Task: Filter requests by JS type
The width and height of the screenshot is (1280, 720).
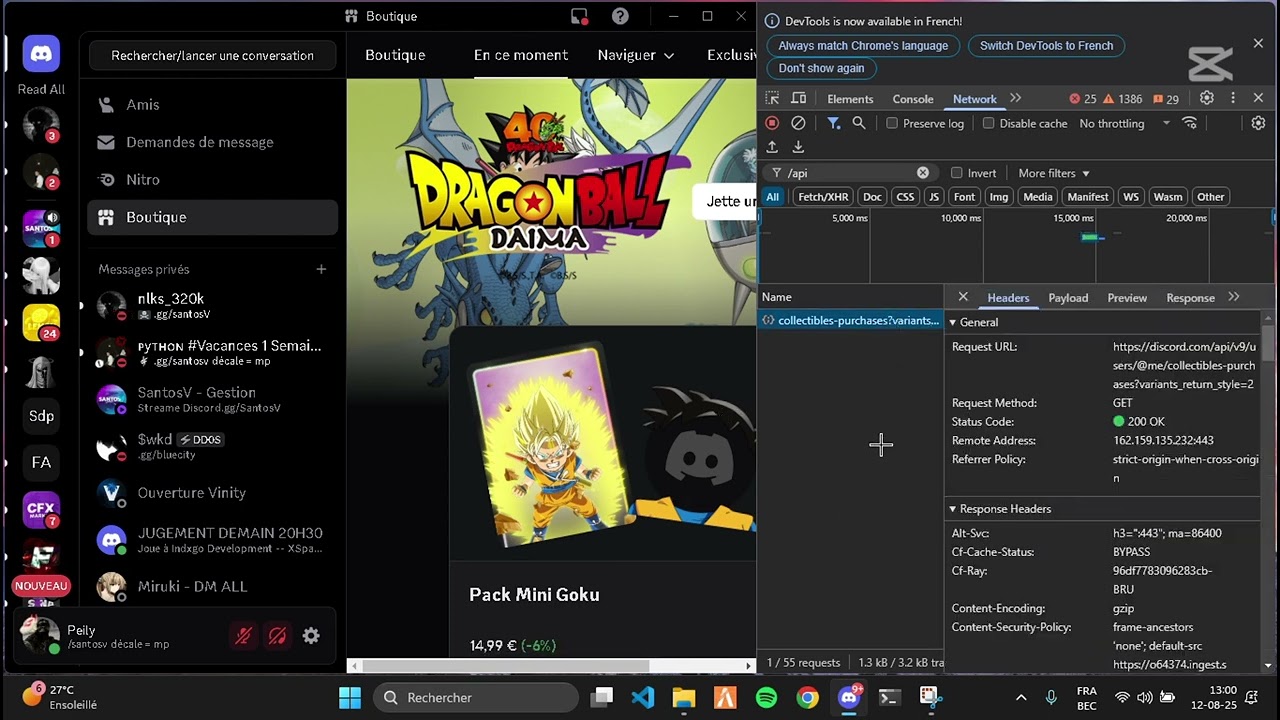Action: click(x=934, y=197)
